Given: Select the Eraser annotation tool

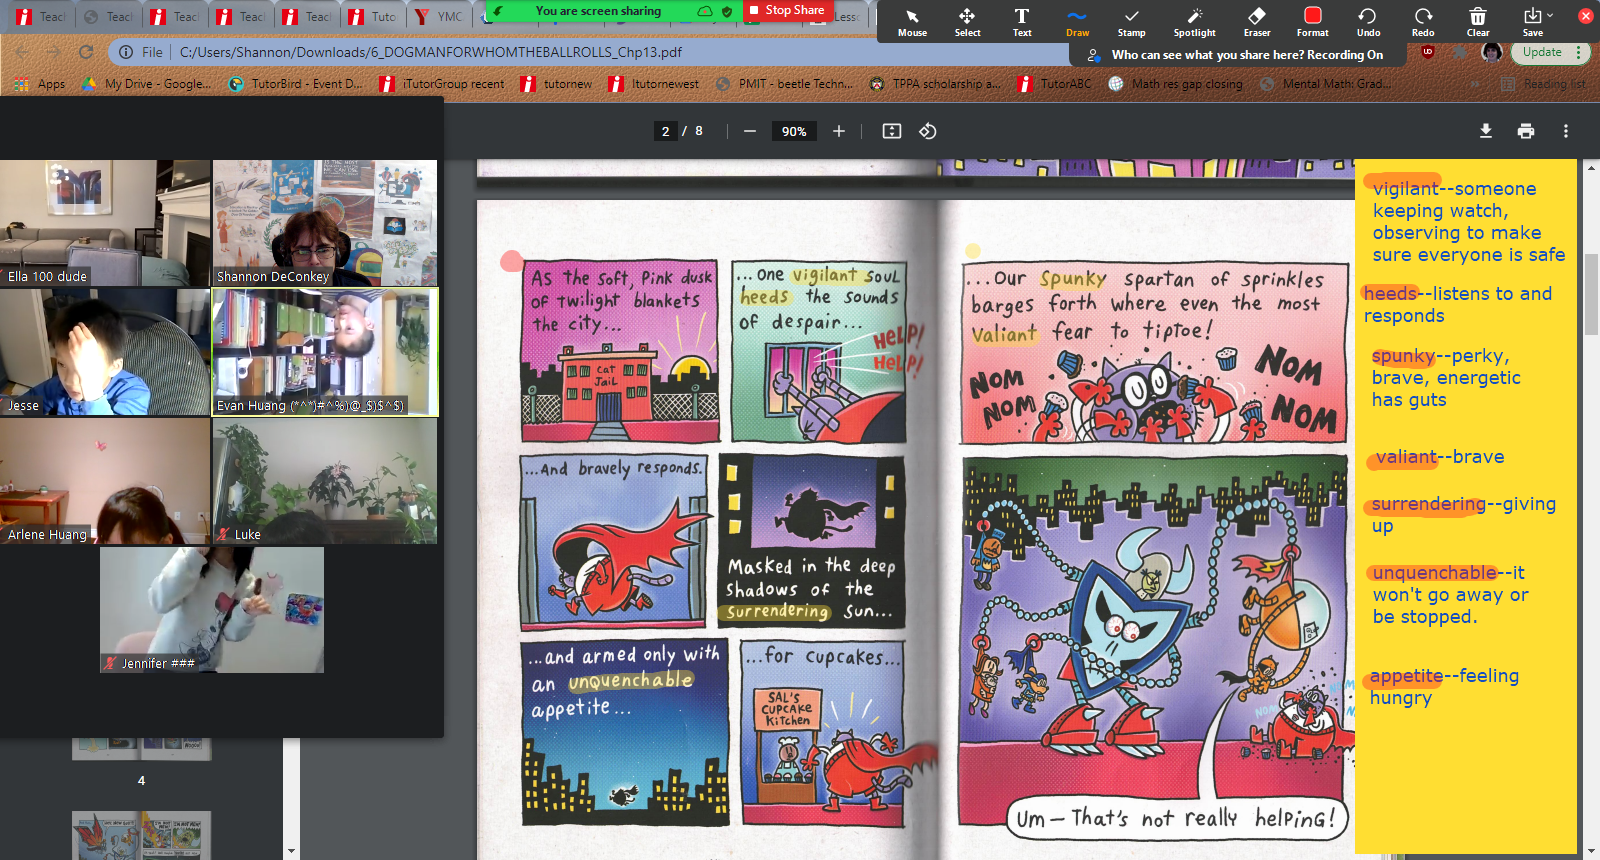Looking at the screenshot, I should 1257,22.
